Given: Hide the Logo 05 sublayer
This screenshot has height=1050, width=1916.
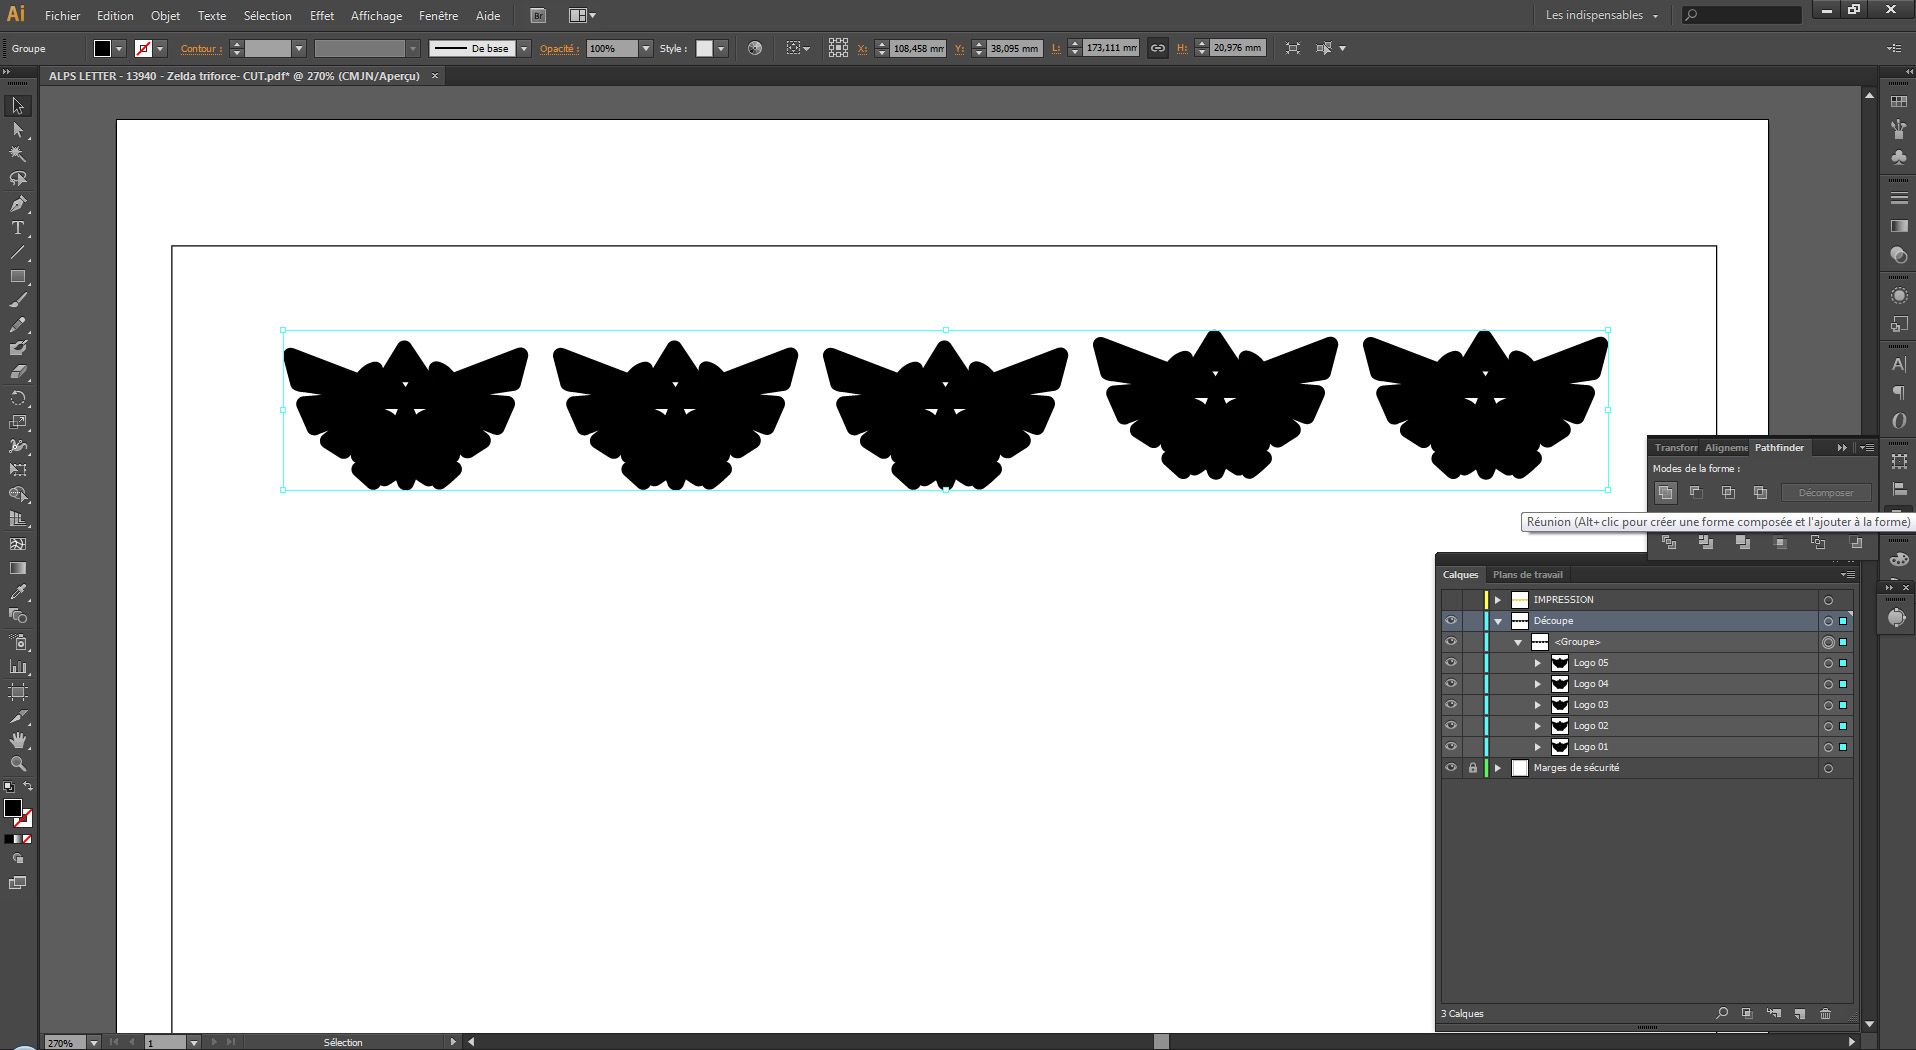Looking at the screenshot, I should click(1451, 663).
